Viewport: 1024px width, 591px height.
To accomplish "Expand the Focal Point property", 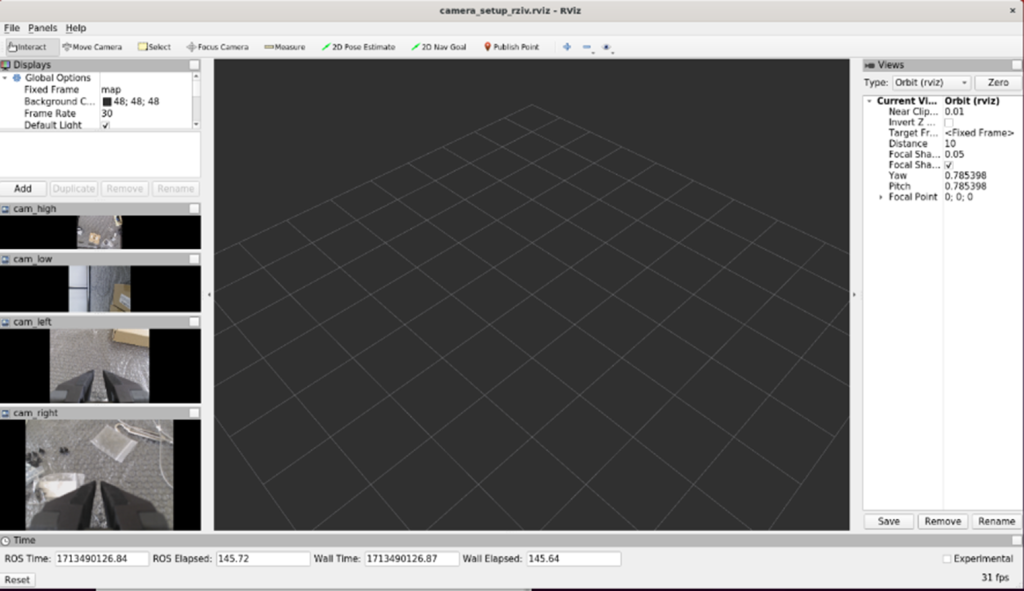I will [881, 197].
